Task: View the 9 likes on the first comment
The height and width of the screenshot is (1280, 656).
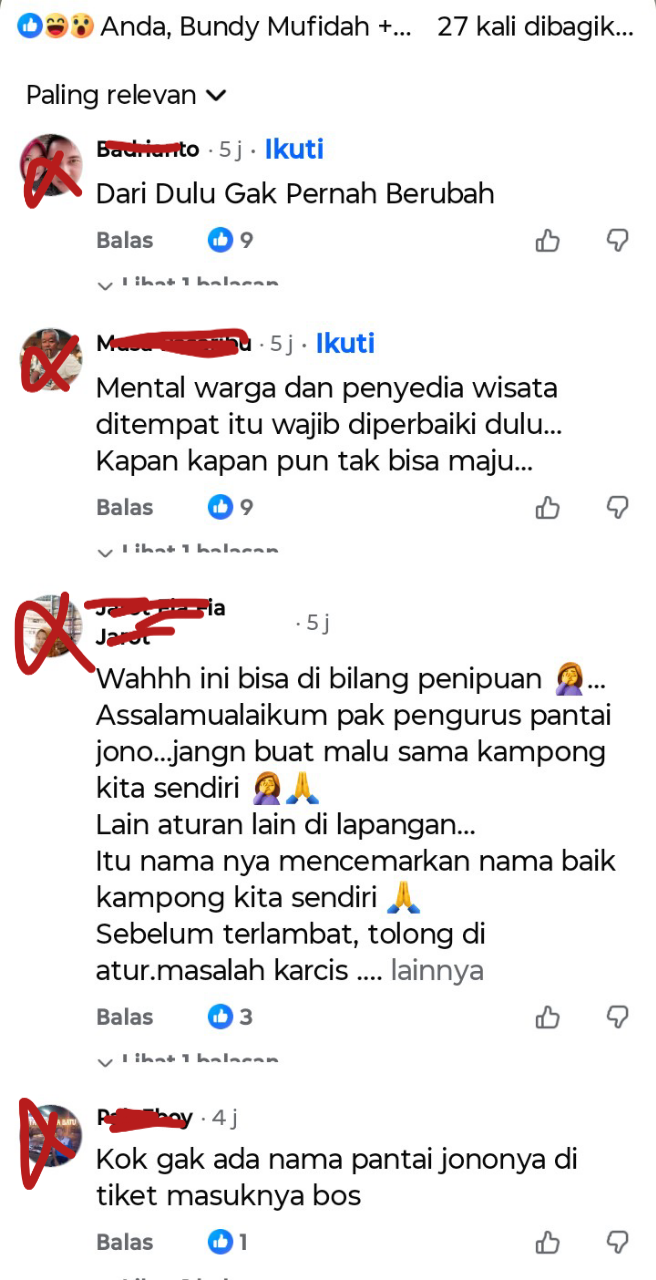Action: [230, 240]
